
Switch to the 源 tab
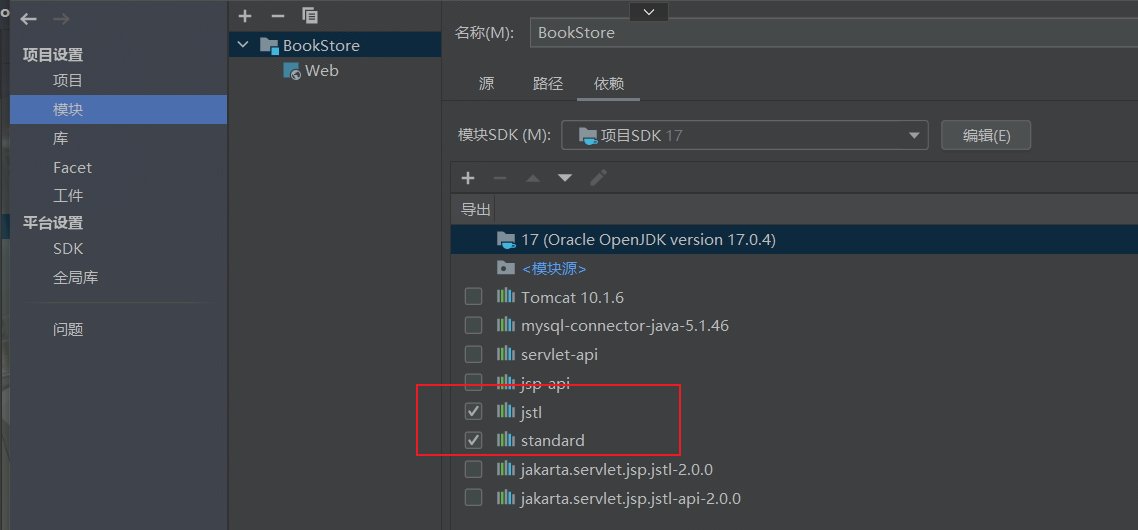[486, 84]
